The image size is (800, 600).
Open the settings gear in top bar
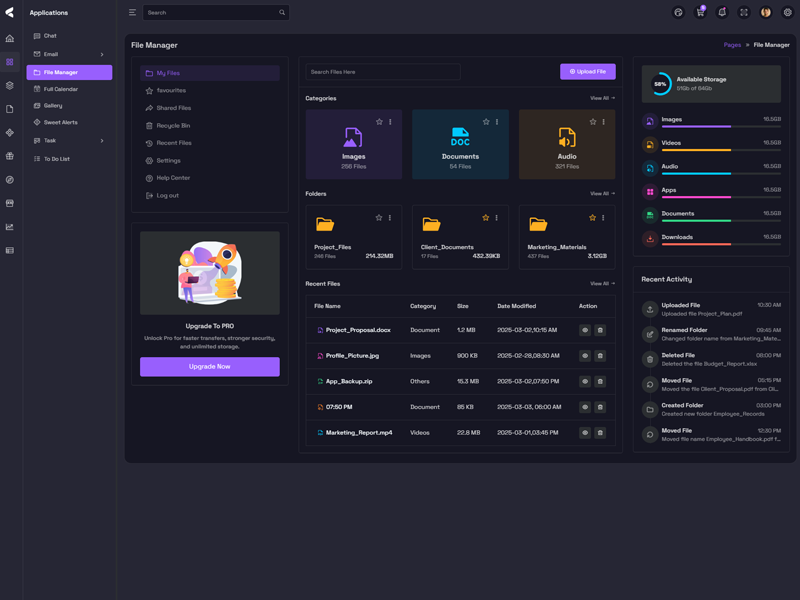[788, 13]
